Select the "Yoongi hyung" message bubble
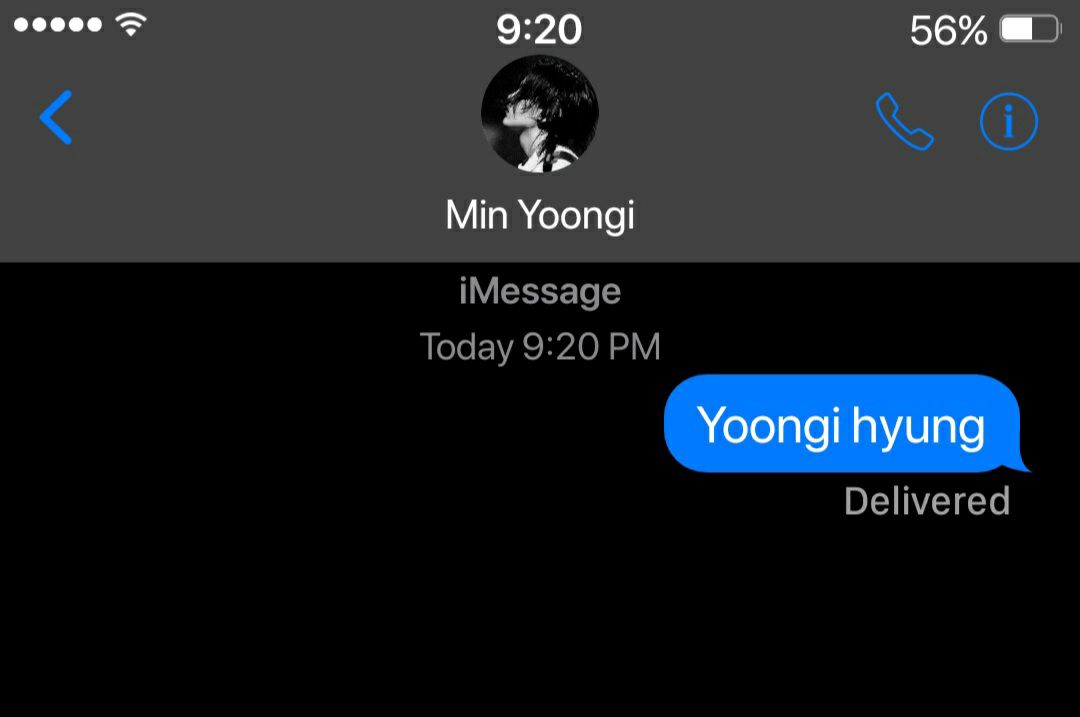 pyautogui.click(x=842, y=424)
